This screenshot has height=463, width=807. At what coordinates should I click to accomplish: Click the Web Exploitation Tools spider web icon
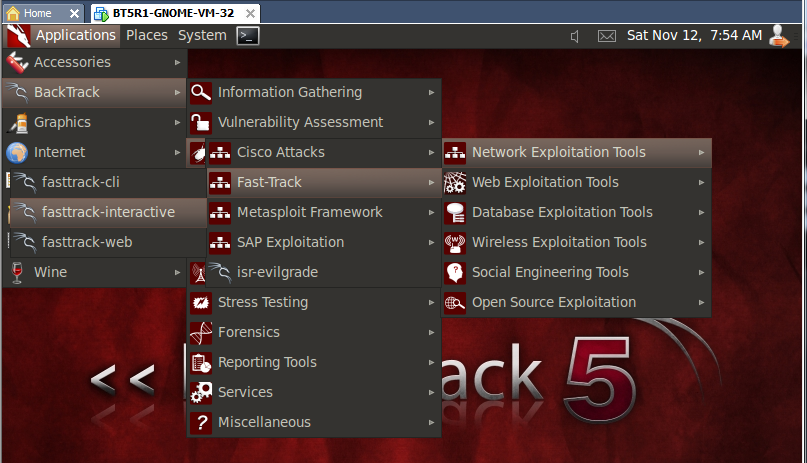tap(455, 183)
